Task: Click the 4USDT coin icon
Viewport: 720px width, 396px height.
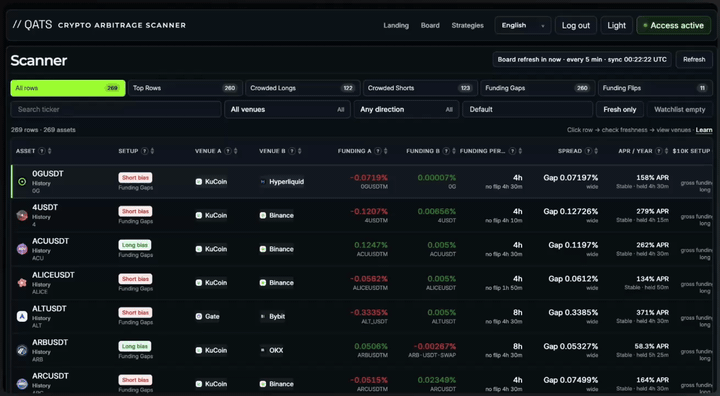Action: pyautogui.click(x=22, y=215)
